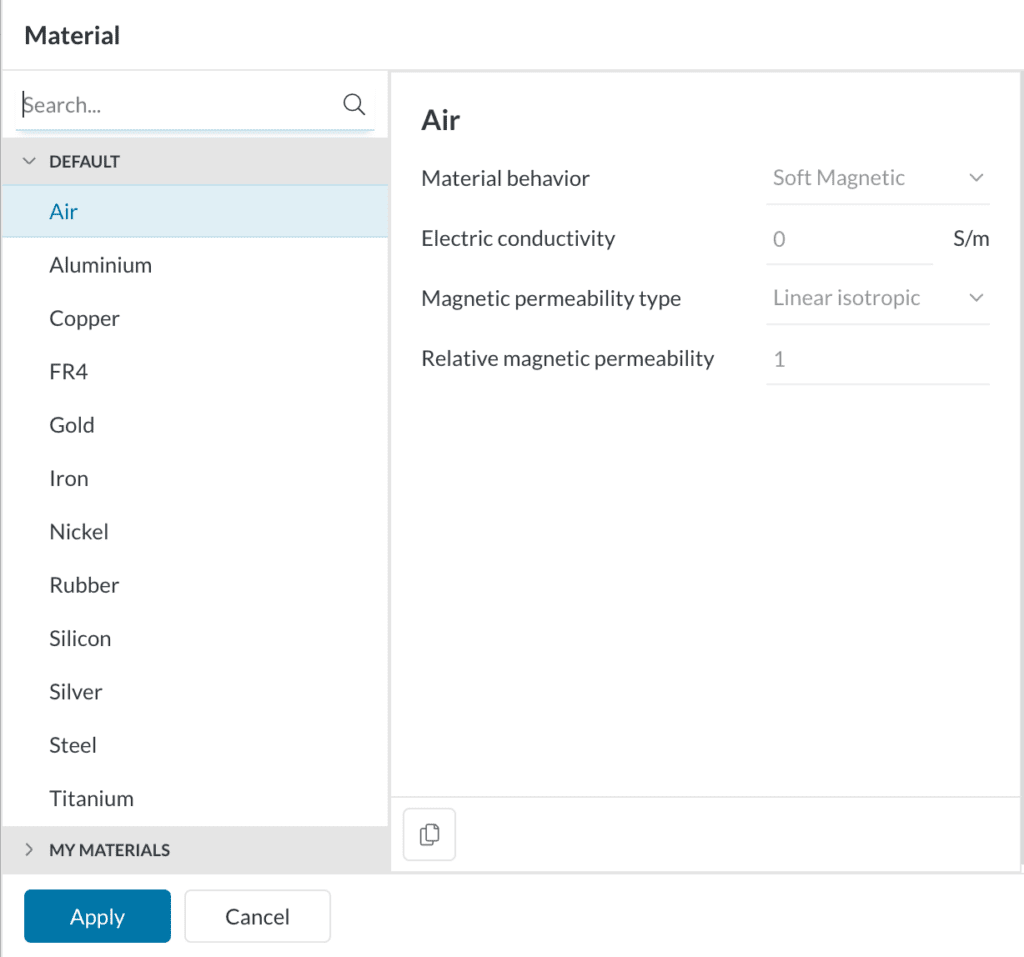The height and width of the screenshot is (957, 1024).
Task: Select Air in the material list
Action: tap(64, 212)
